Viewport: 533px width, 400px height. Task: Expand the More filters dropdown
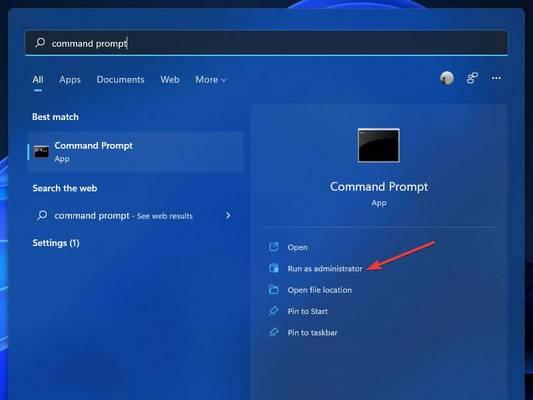point(211,80)
